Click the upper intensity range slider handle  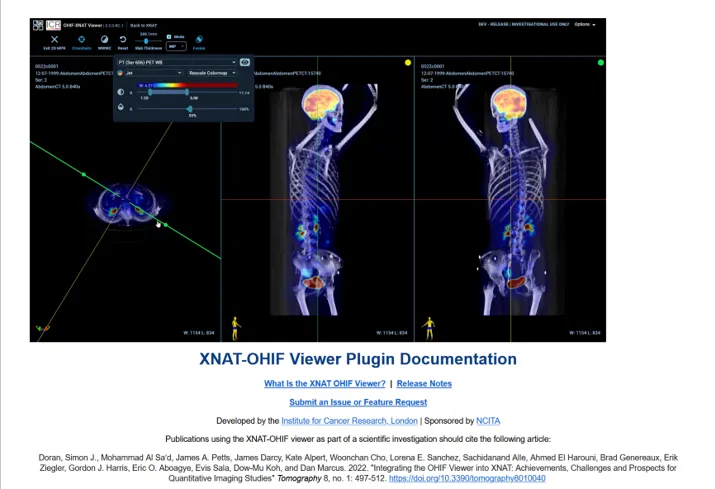click(x=187, y=93)
